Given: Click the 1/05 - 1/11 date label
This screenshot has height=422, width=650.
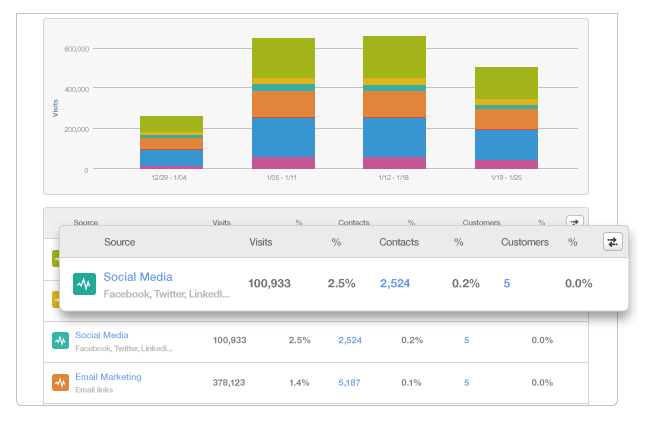Looking at the screenshot, I should [x=281, y=177].
